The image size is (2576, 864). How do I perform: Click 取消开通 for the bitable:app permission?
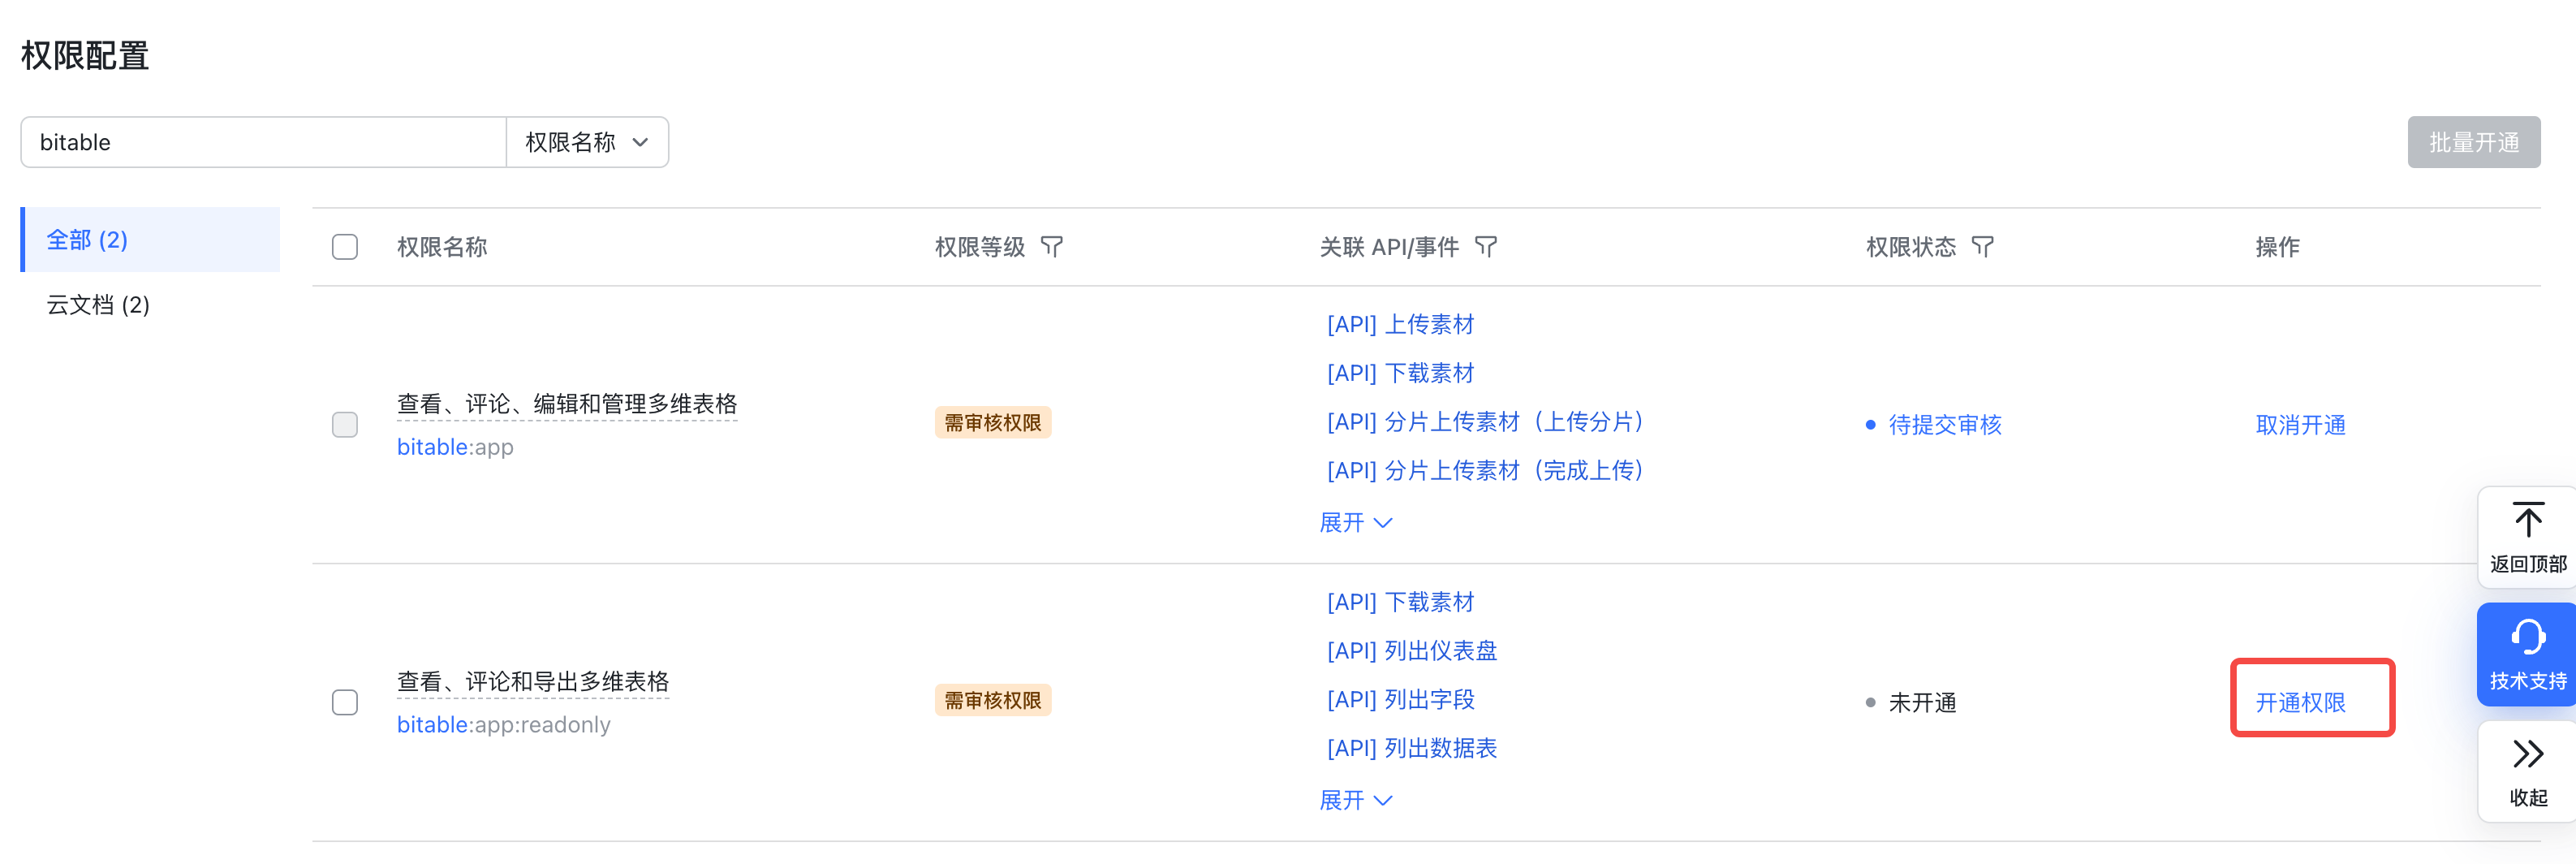click(x=2300, y=425)
